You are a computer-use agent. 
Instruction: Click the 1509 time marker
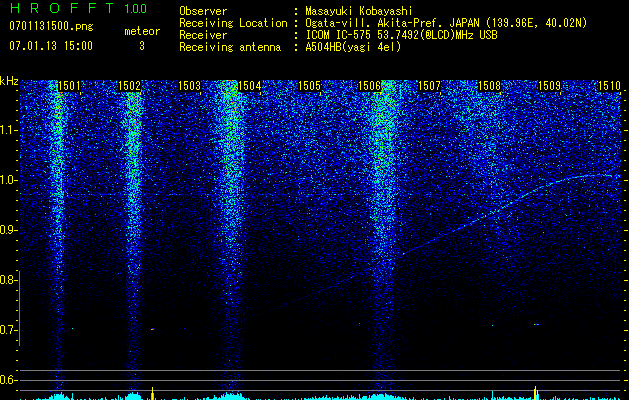pyautogui.click(x=549, y=86)
